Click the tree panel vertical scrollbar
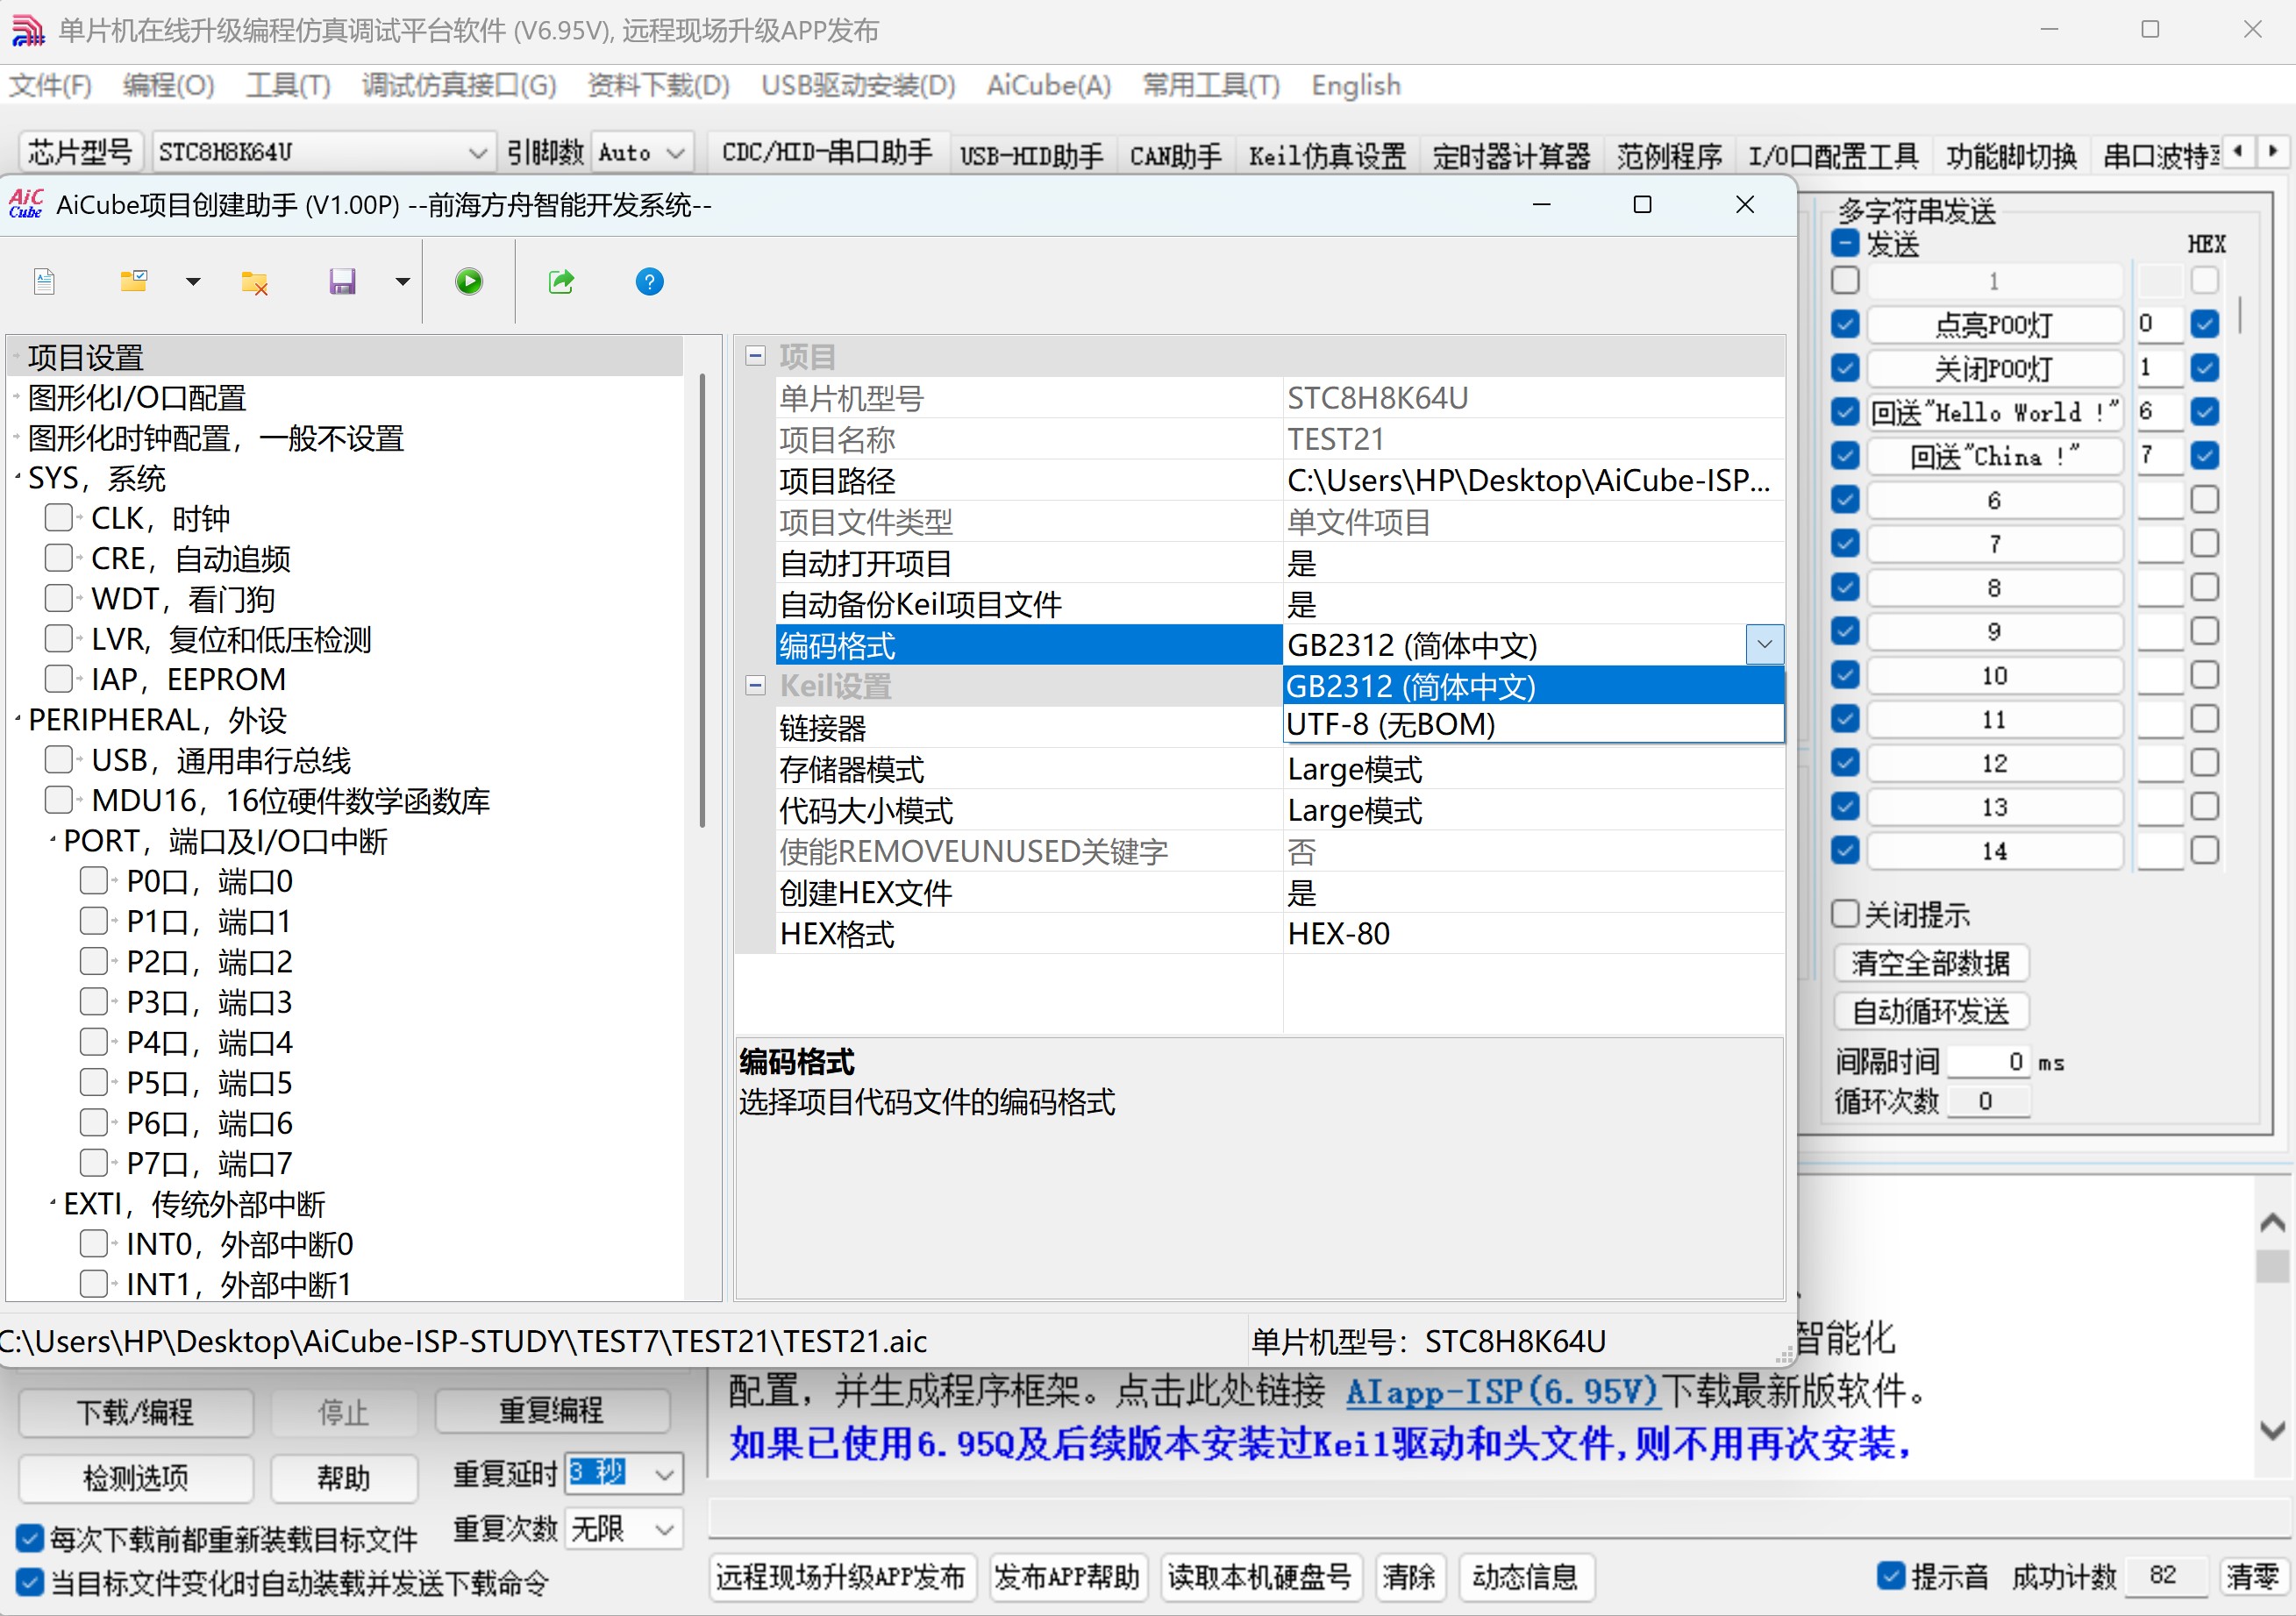 click(x=702, y=600)
